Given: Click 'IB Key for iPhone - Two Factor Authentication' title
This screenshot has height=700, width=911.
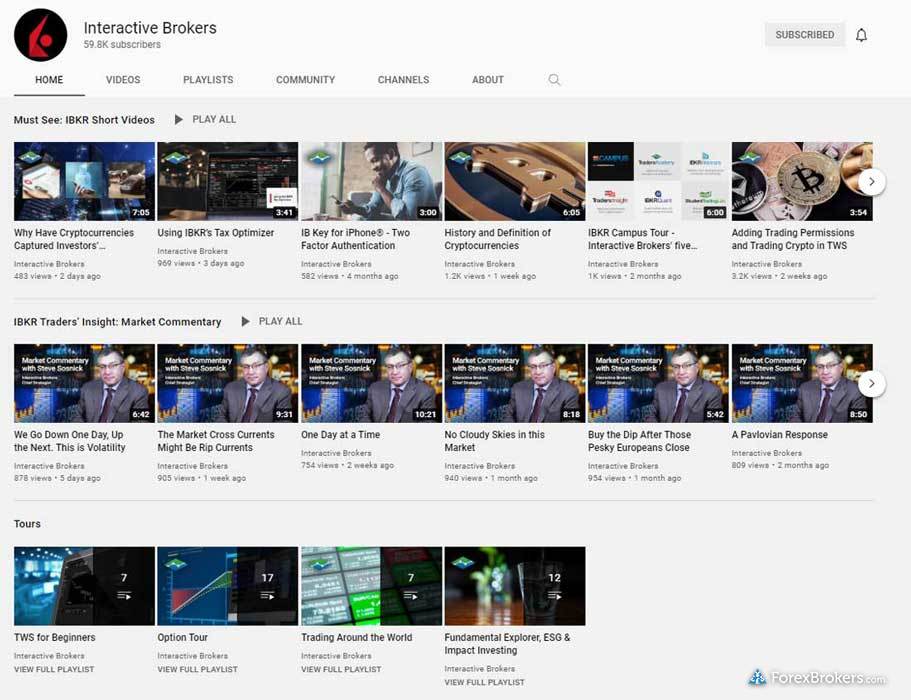Looking at the screenshot, I should 356,239.
